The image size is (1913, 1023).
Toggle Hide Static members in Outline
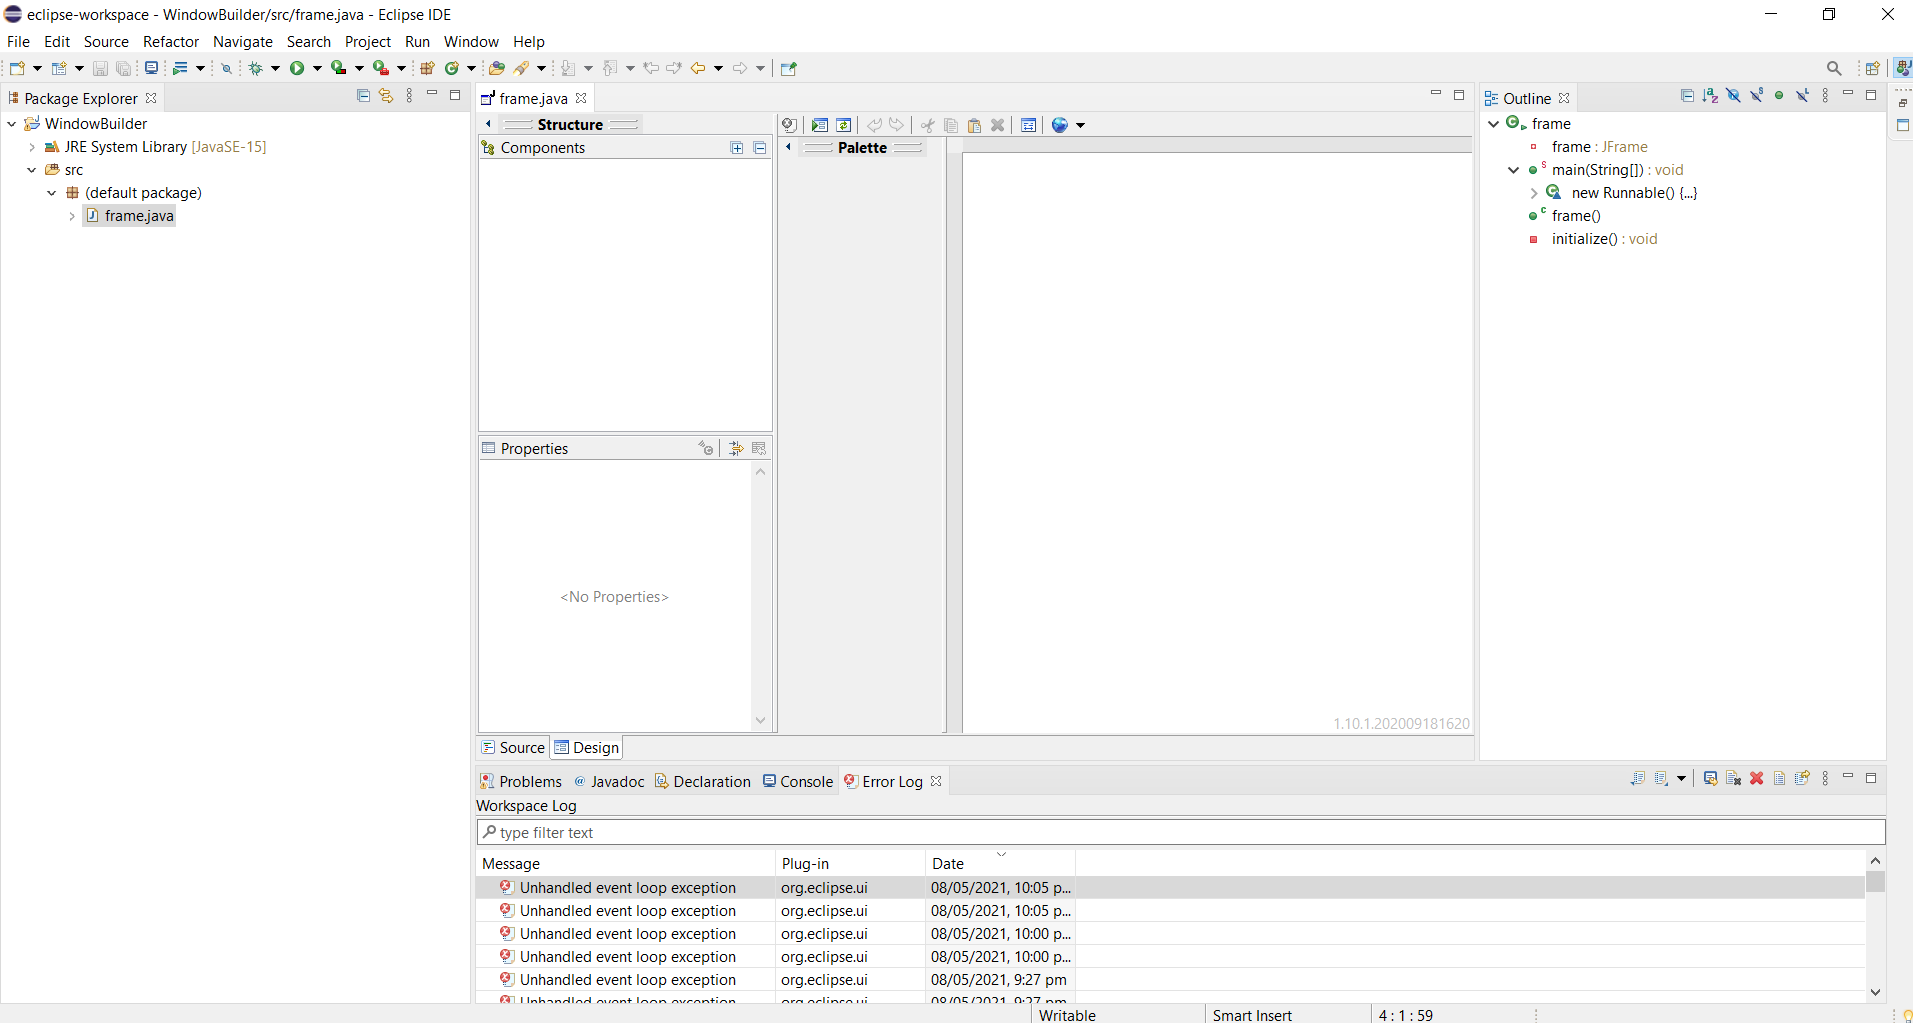point(1756,96)
